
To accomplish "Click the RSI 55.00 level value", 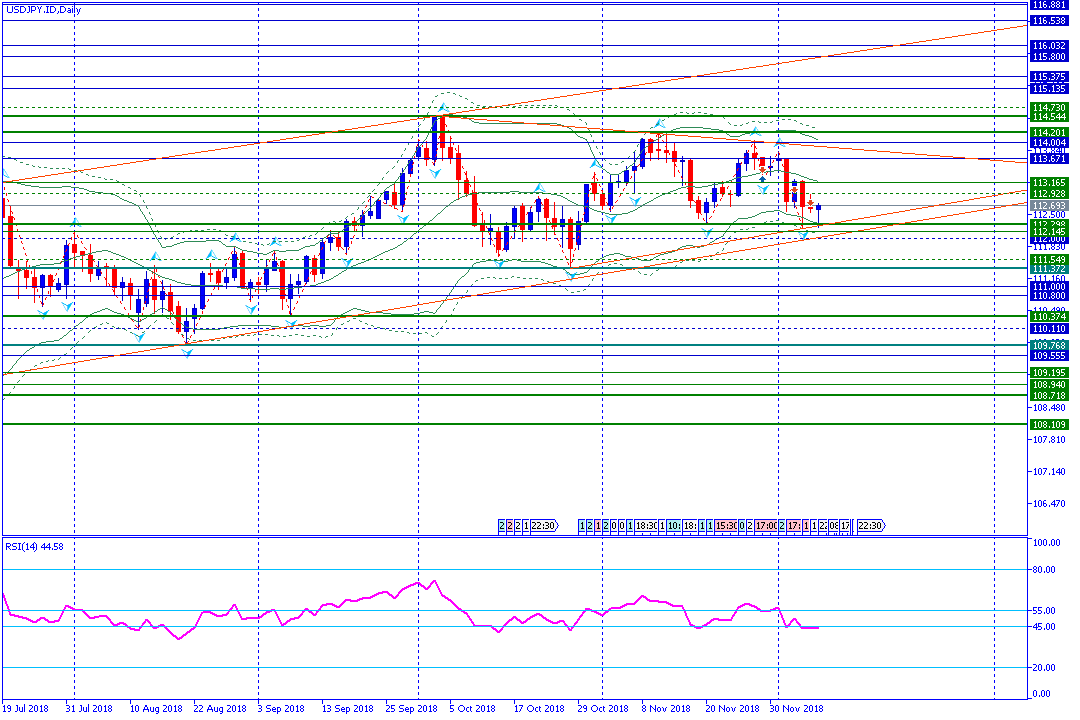I will [1045, 610].
